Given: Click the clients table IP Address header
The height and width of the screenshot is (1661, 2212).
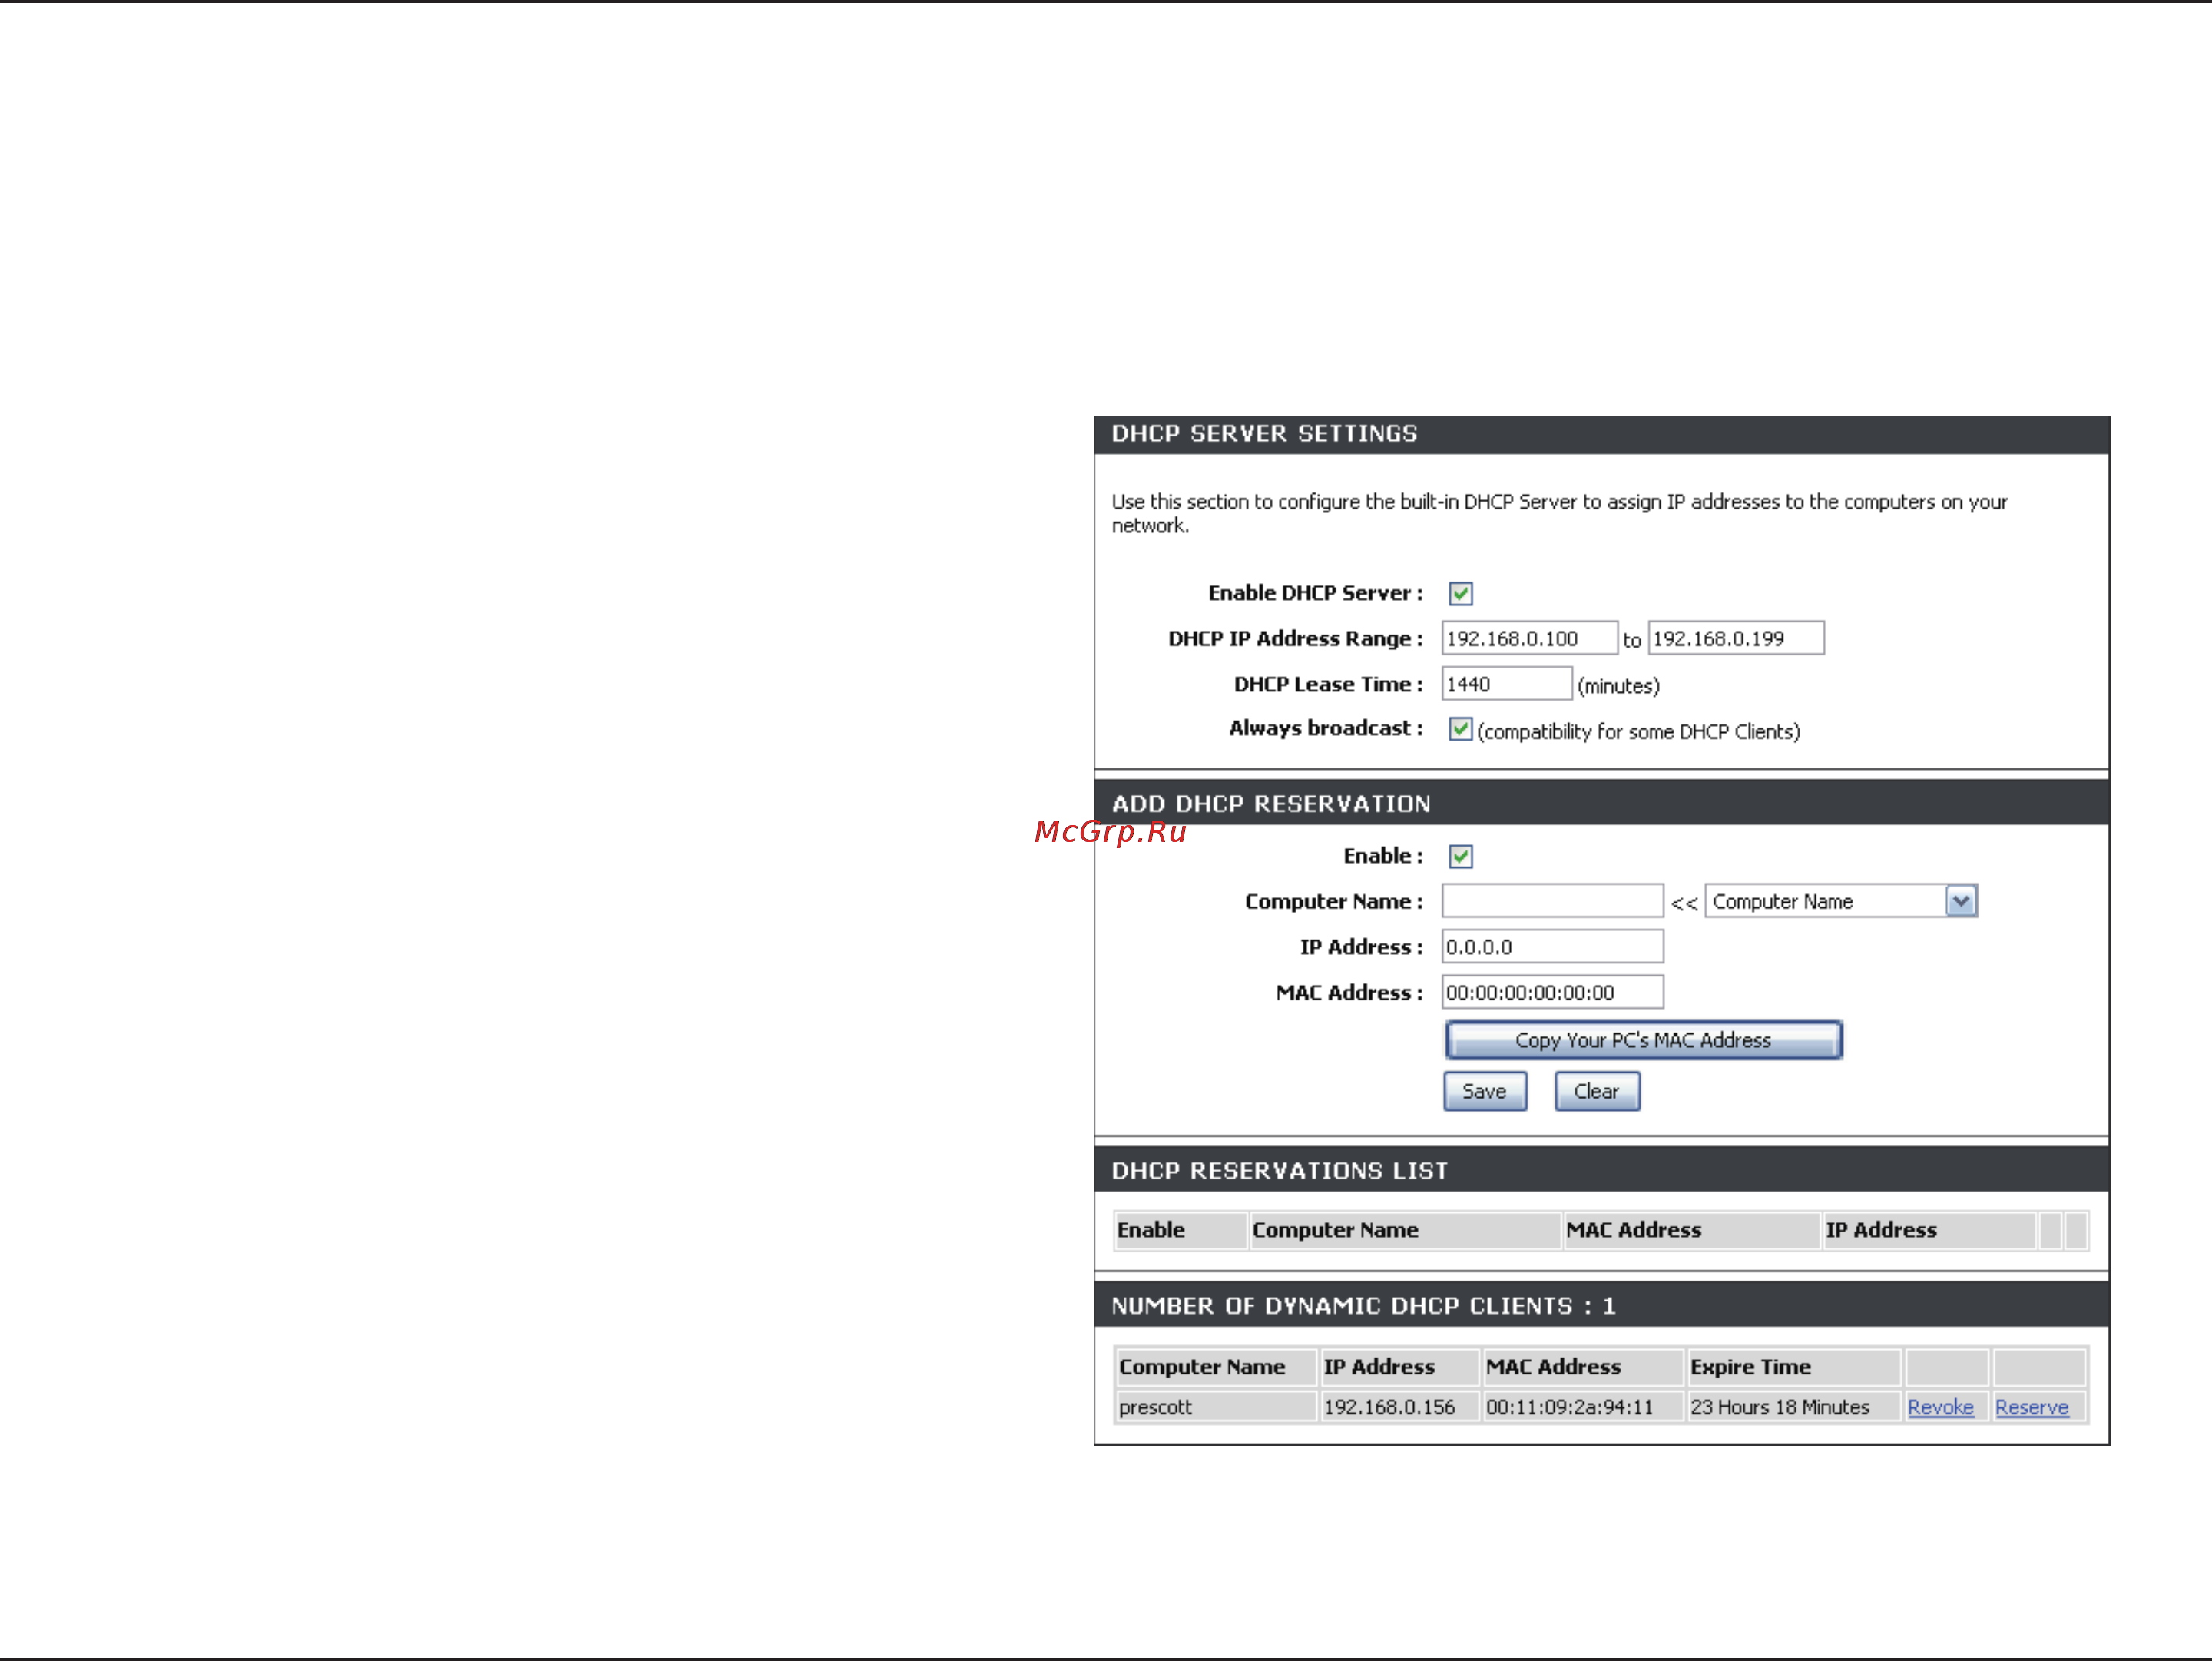Looking at the screenshot, I should coord(1399,1367).
